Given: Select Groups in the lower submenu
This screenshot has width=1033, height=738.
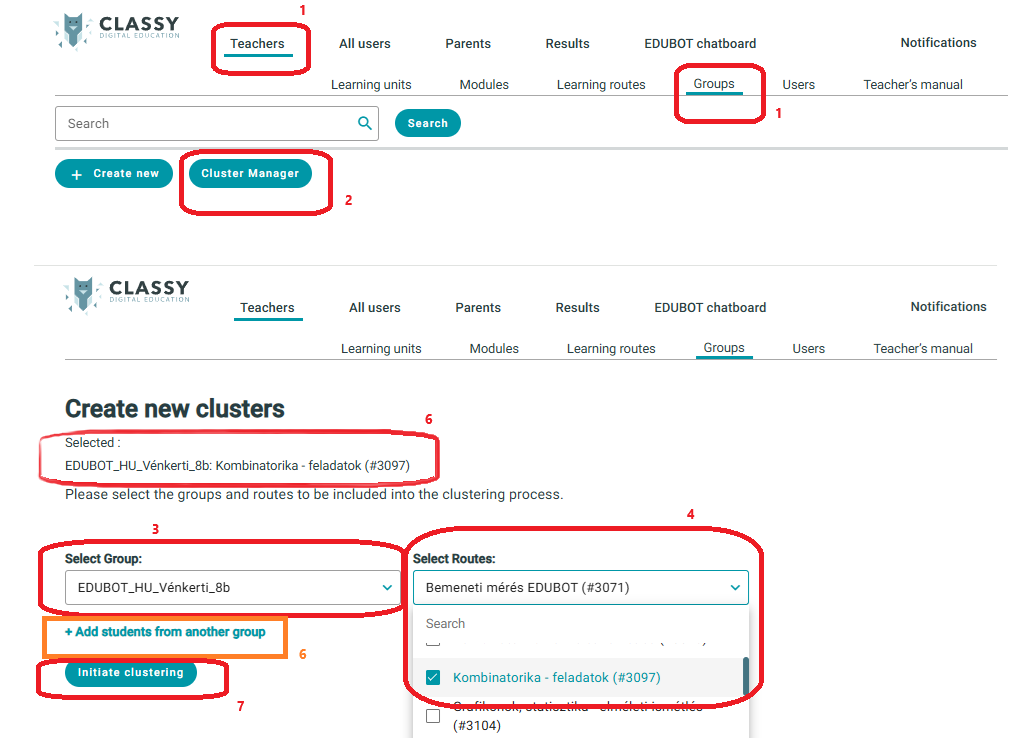Looking at the screenshot, I should 723,348.
